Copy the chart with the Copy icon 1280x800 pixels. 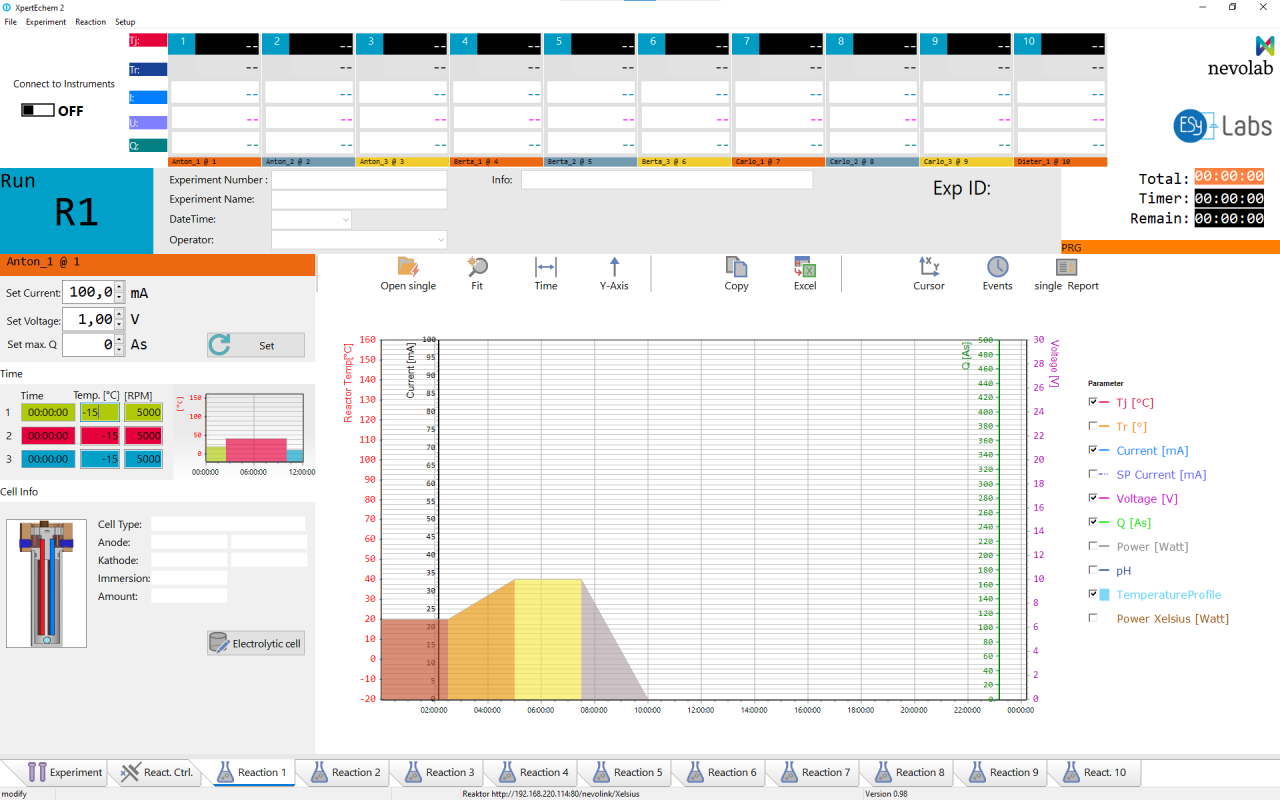click(x=736, y=267)
